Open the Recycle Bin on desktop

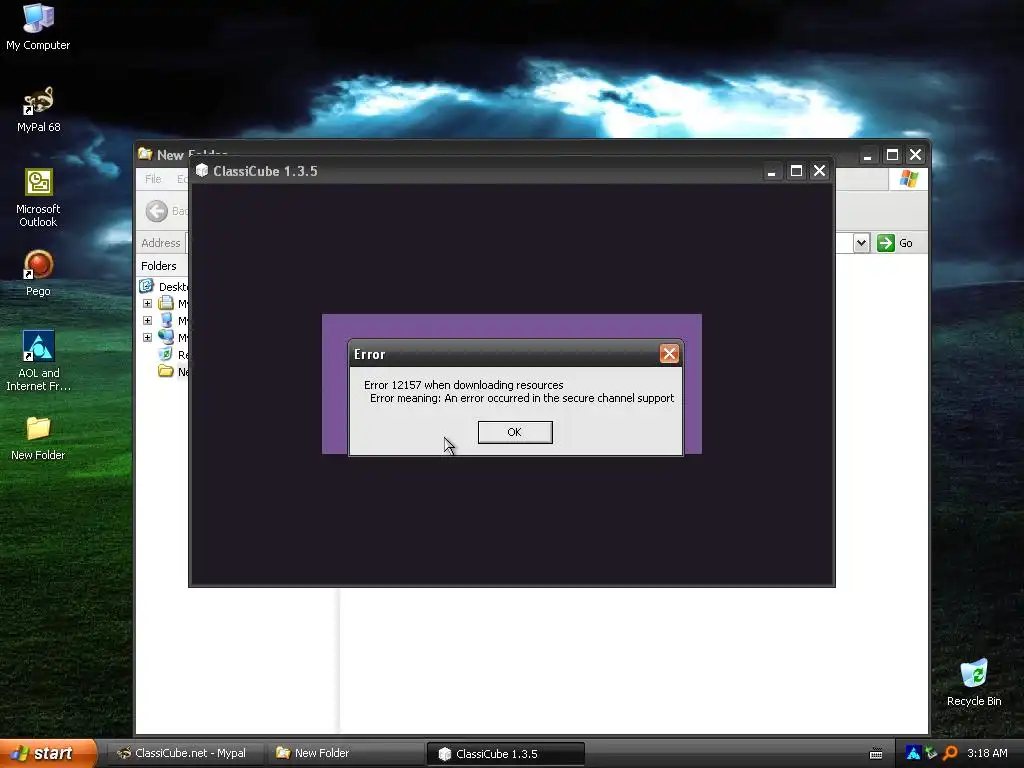pos(974,682)
